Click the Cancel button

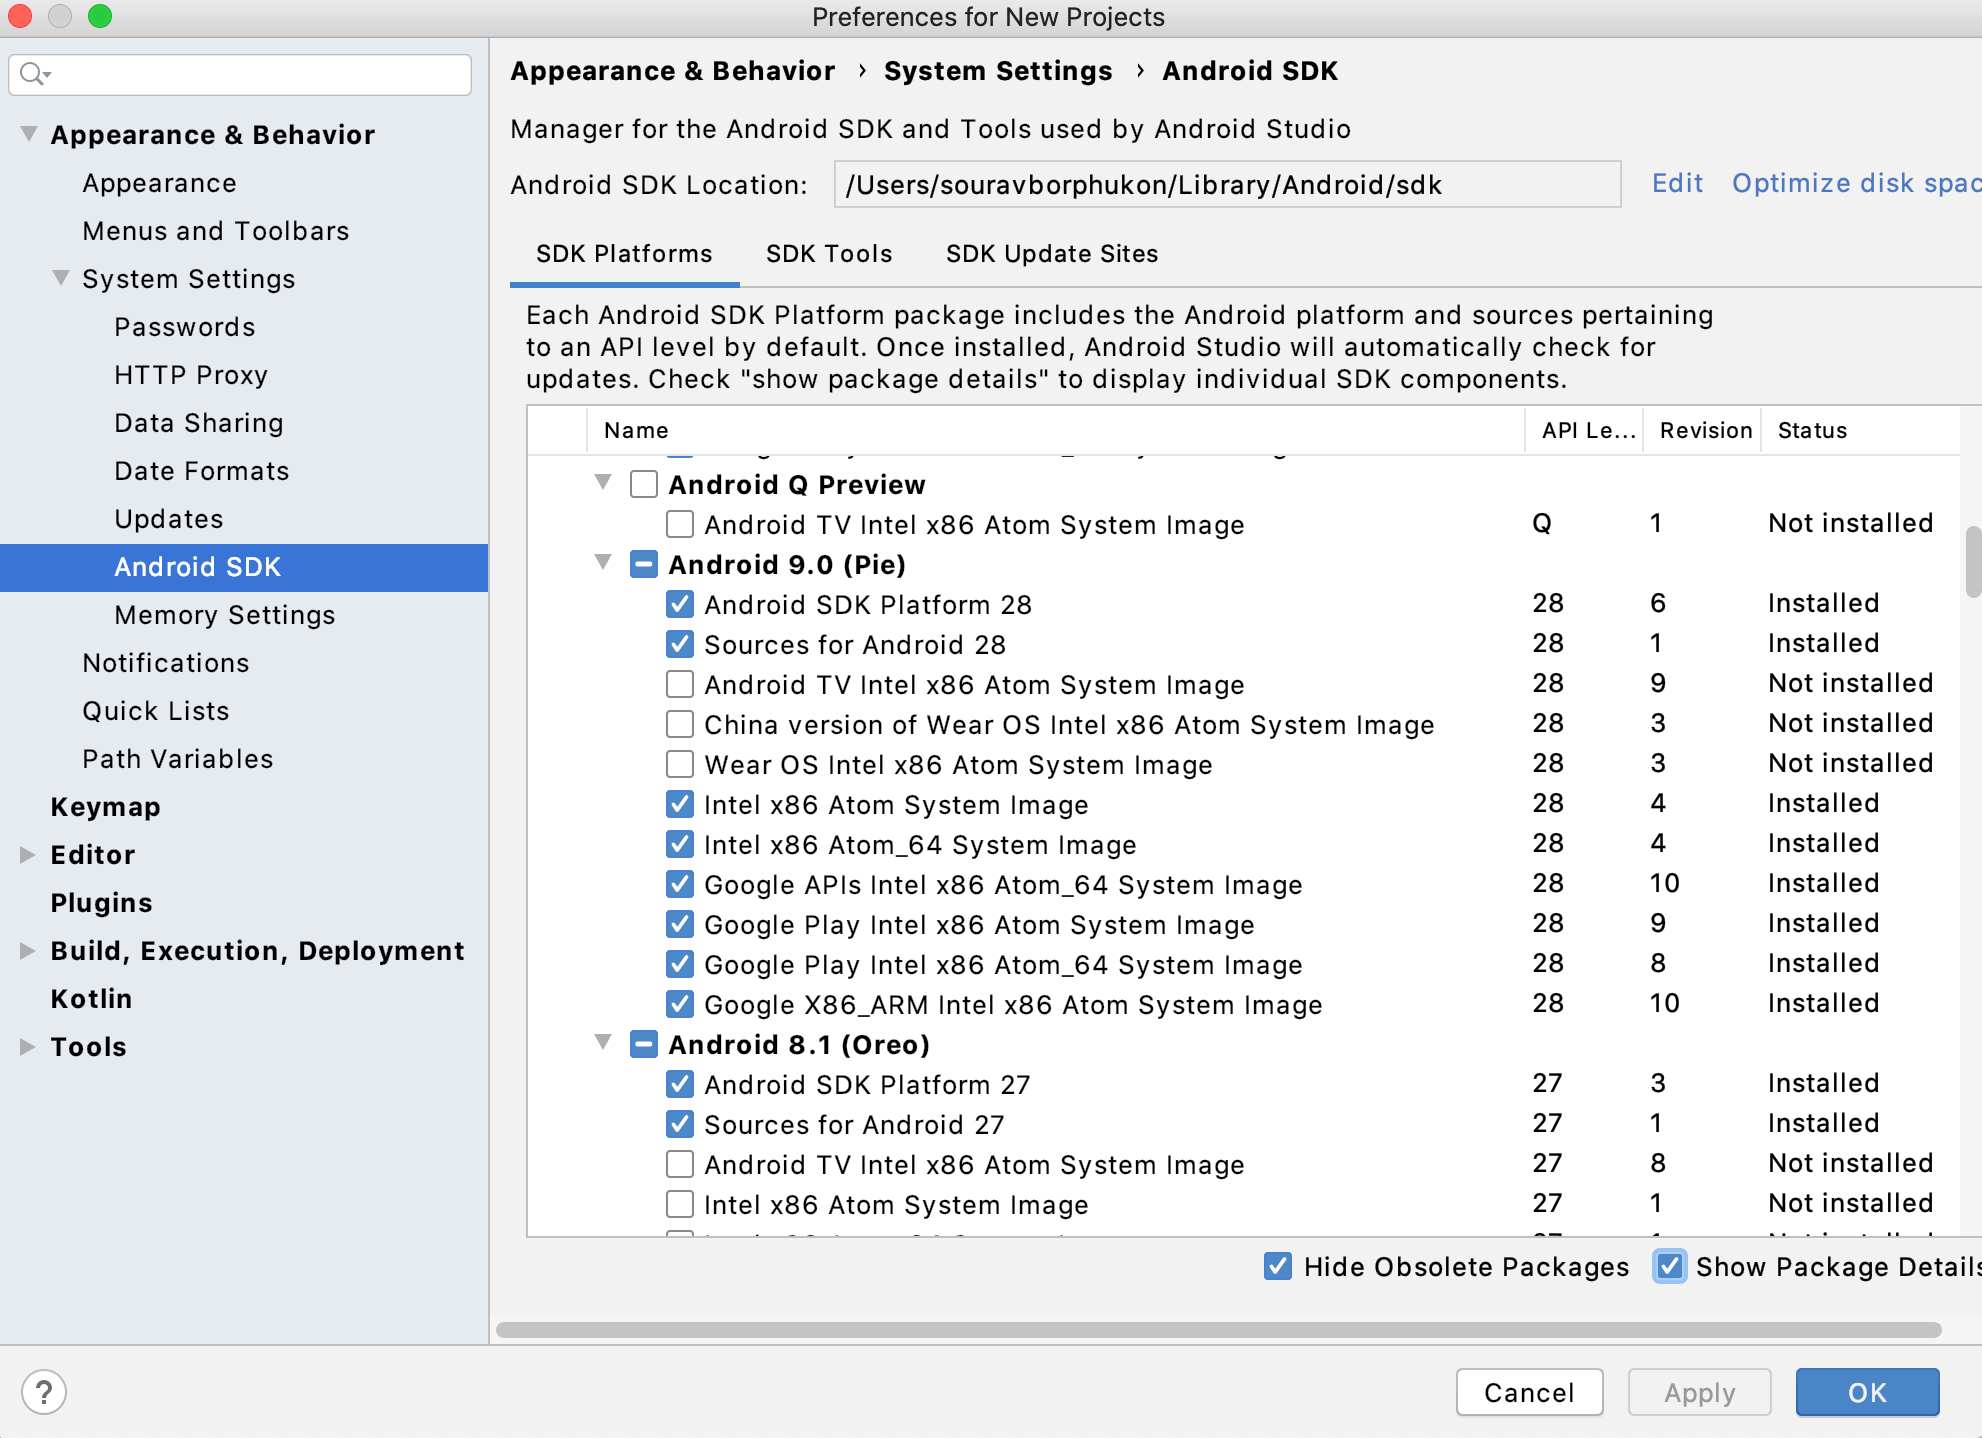[1528, 1392]
